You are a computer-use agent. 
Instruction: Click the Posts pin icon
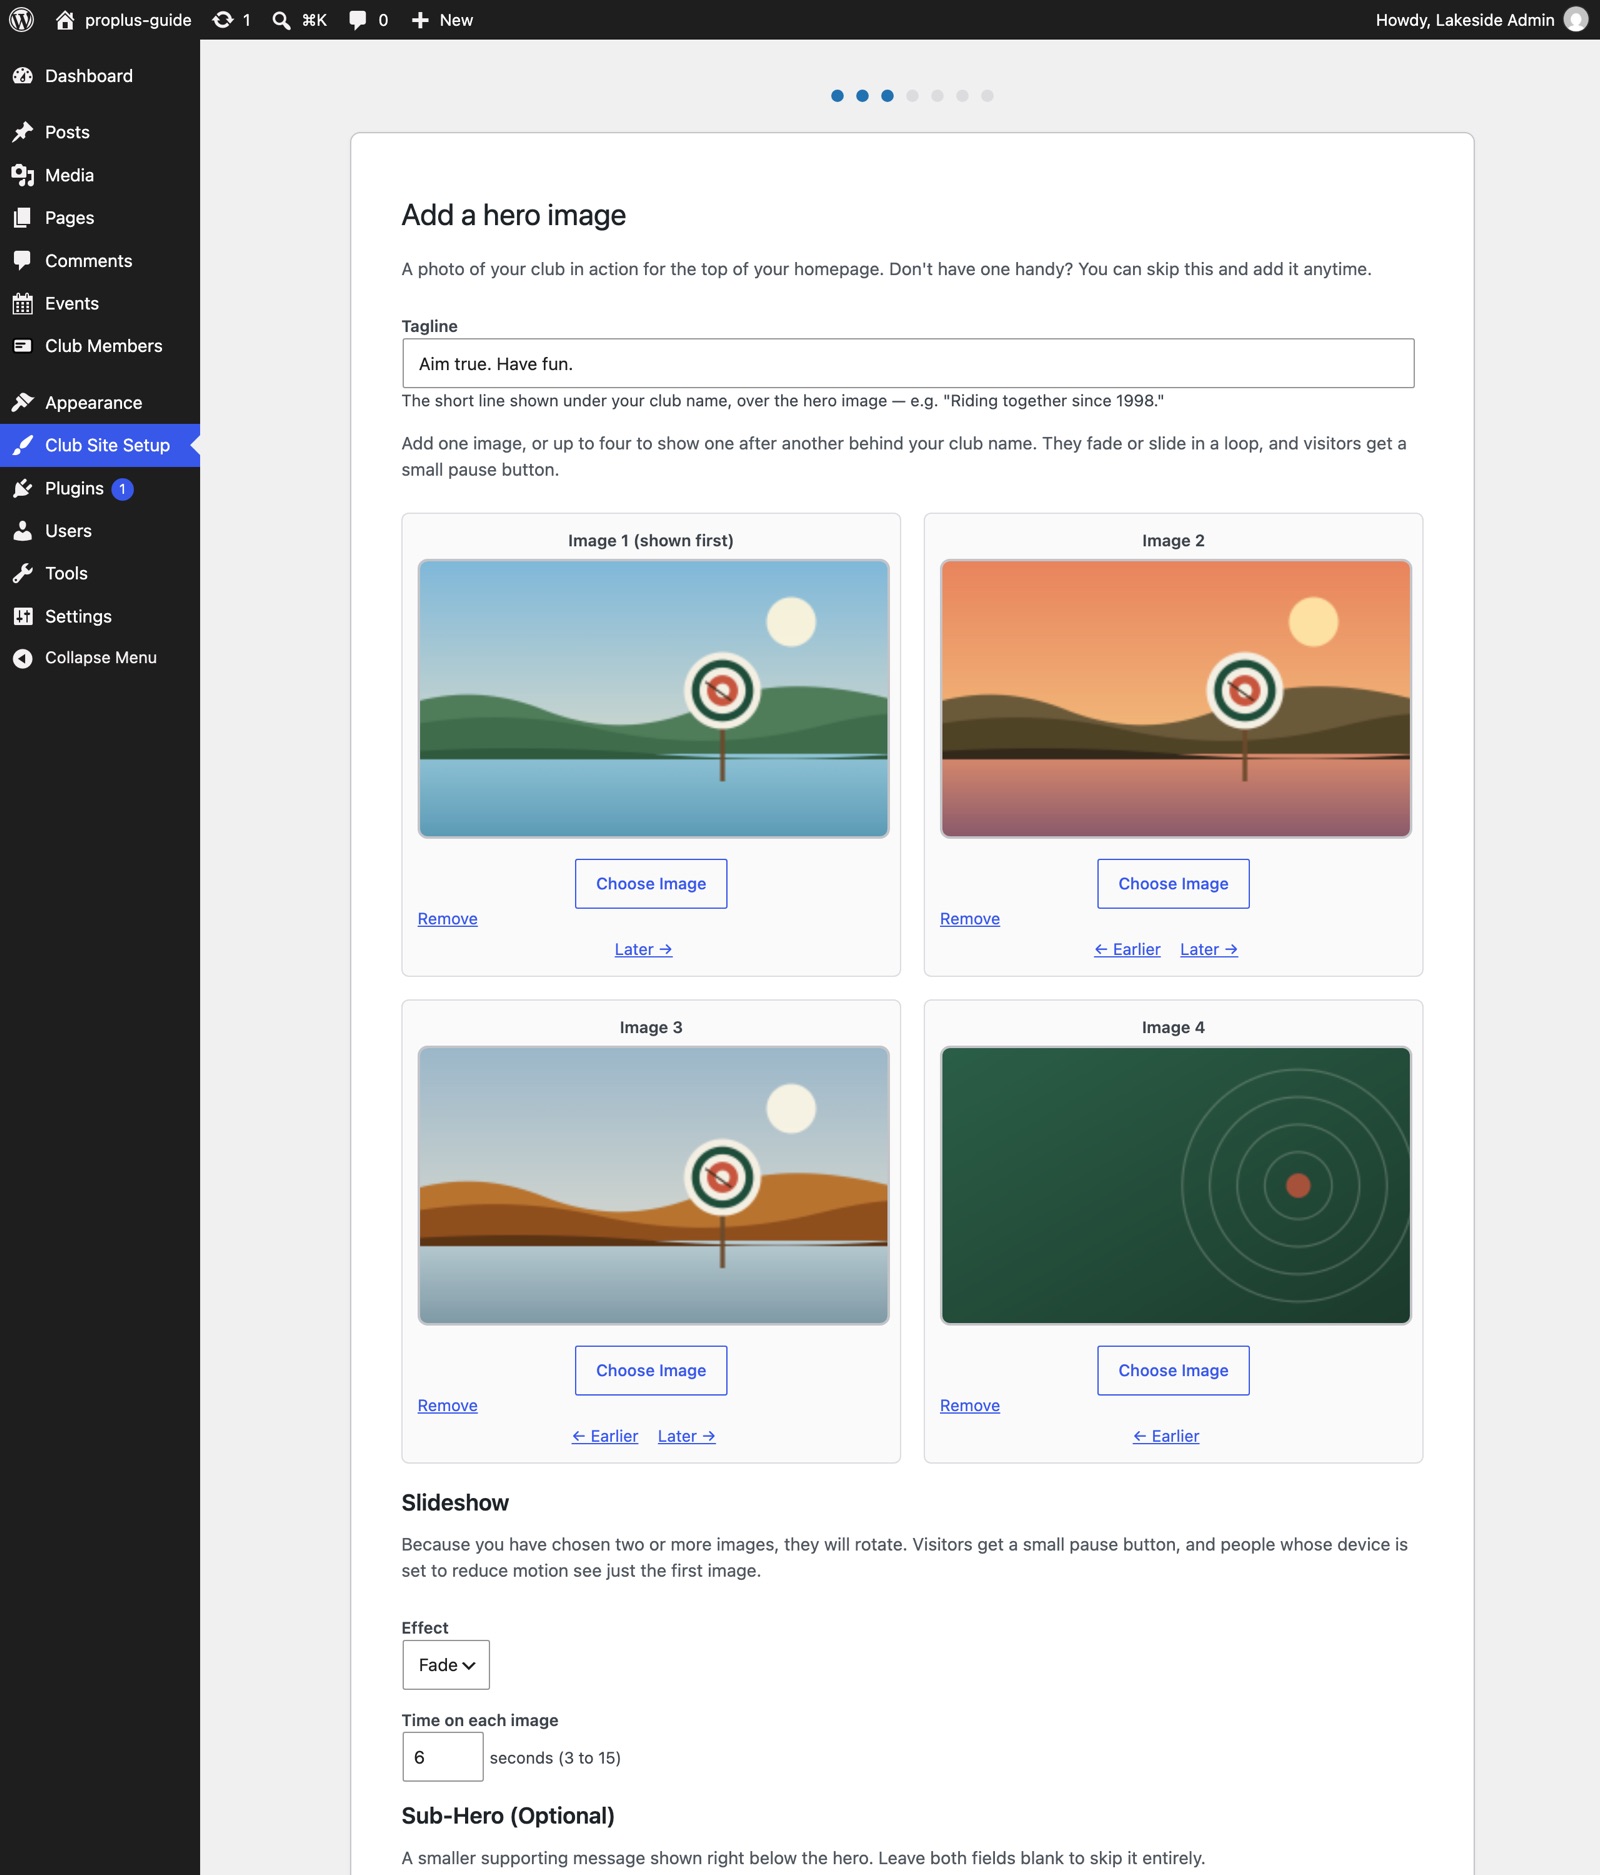pos(23,132)
